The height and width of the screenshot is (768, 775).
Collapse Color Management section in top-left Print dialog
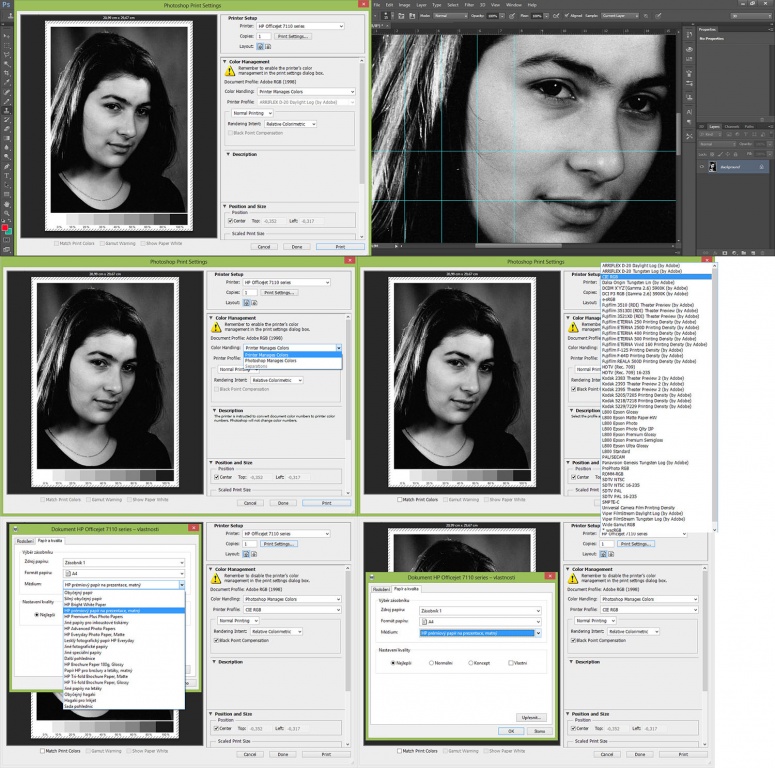[225, 62]
